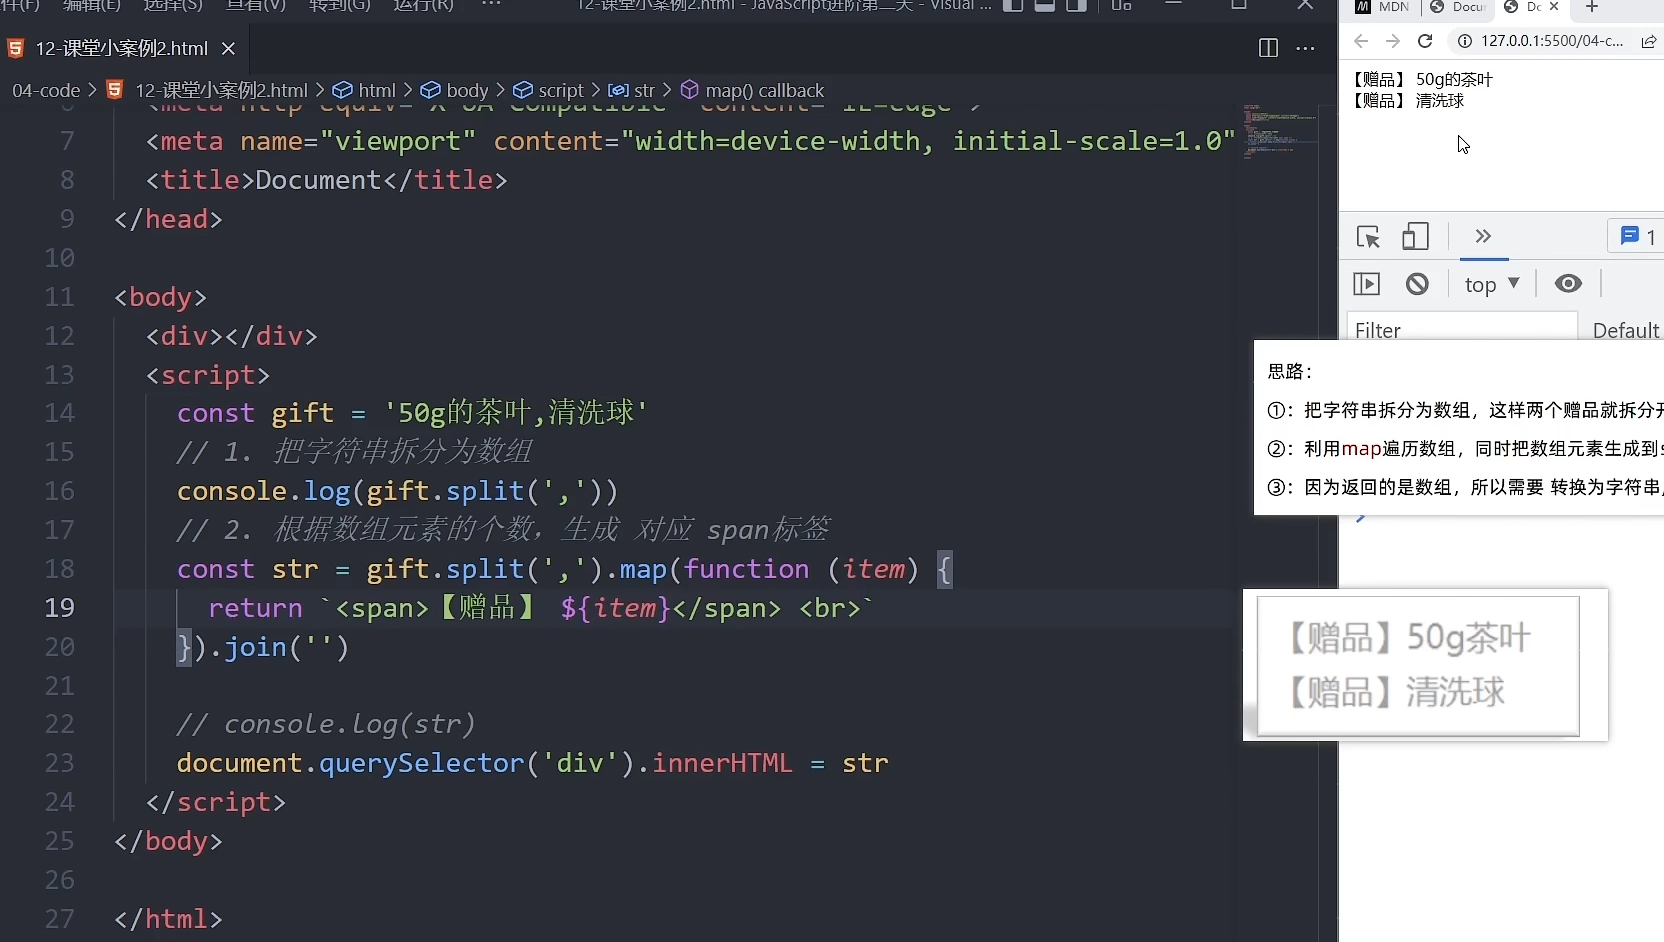Open the top JavaScript context dropdown

click(x=1492, y=285)
